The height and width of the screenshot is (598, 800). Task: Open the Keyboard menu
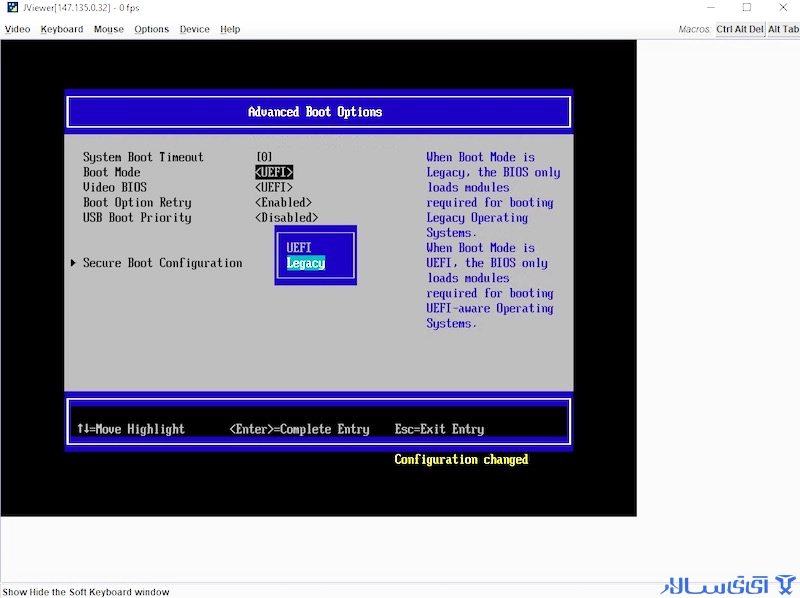[x=62, y=29]
